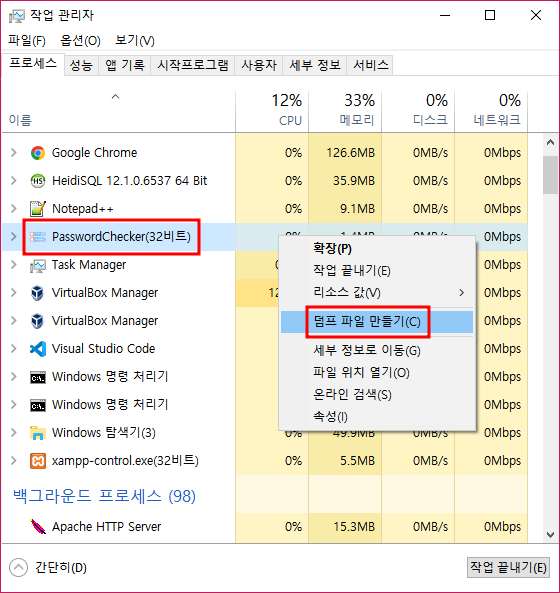Select the Google Chrome process name

[x=94, y=153]
